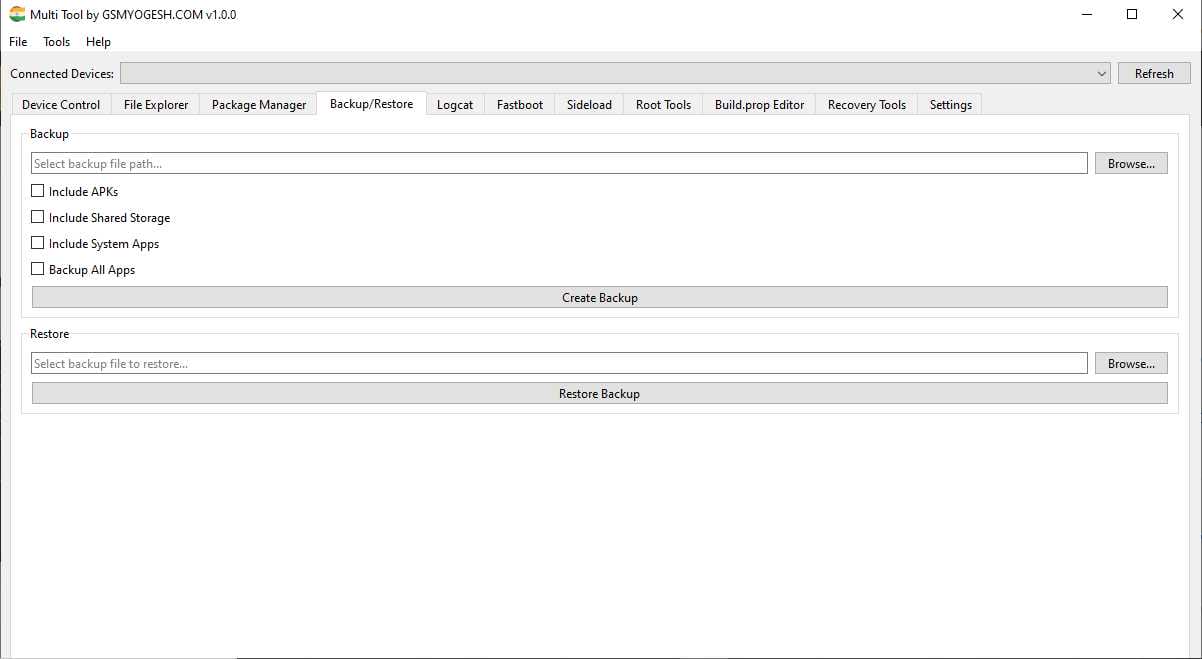Click Browse next to restore file field
The image size is (1202, 659).
1131,364
